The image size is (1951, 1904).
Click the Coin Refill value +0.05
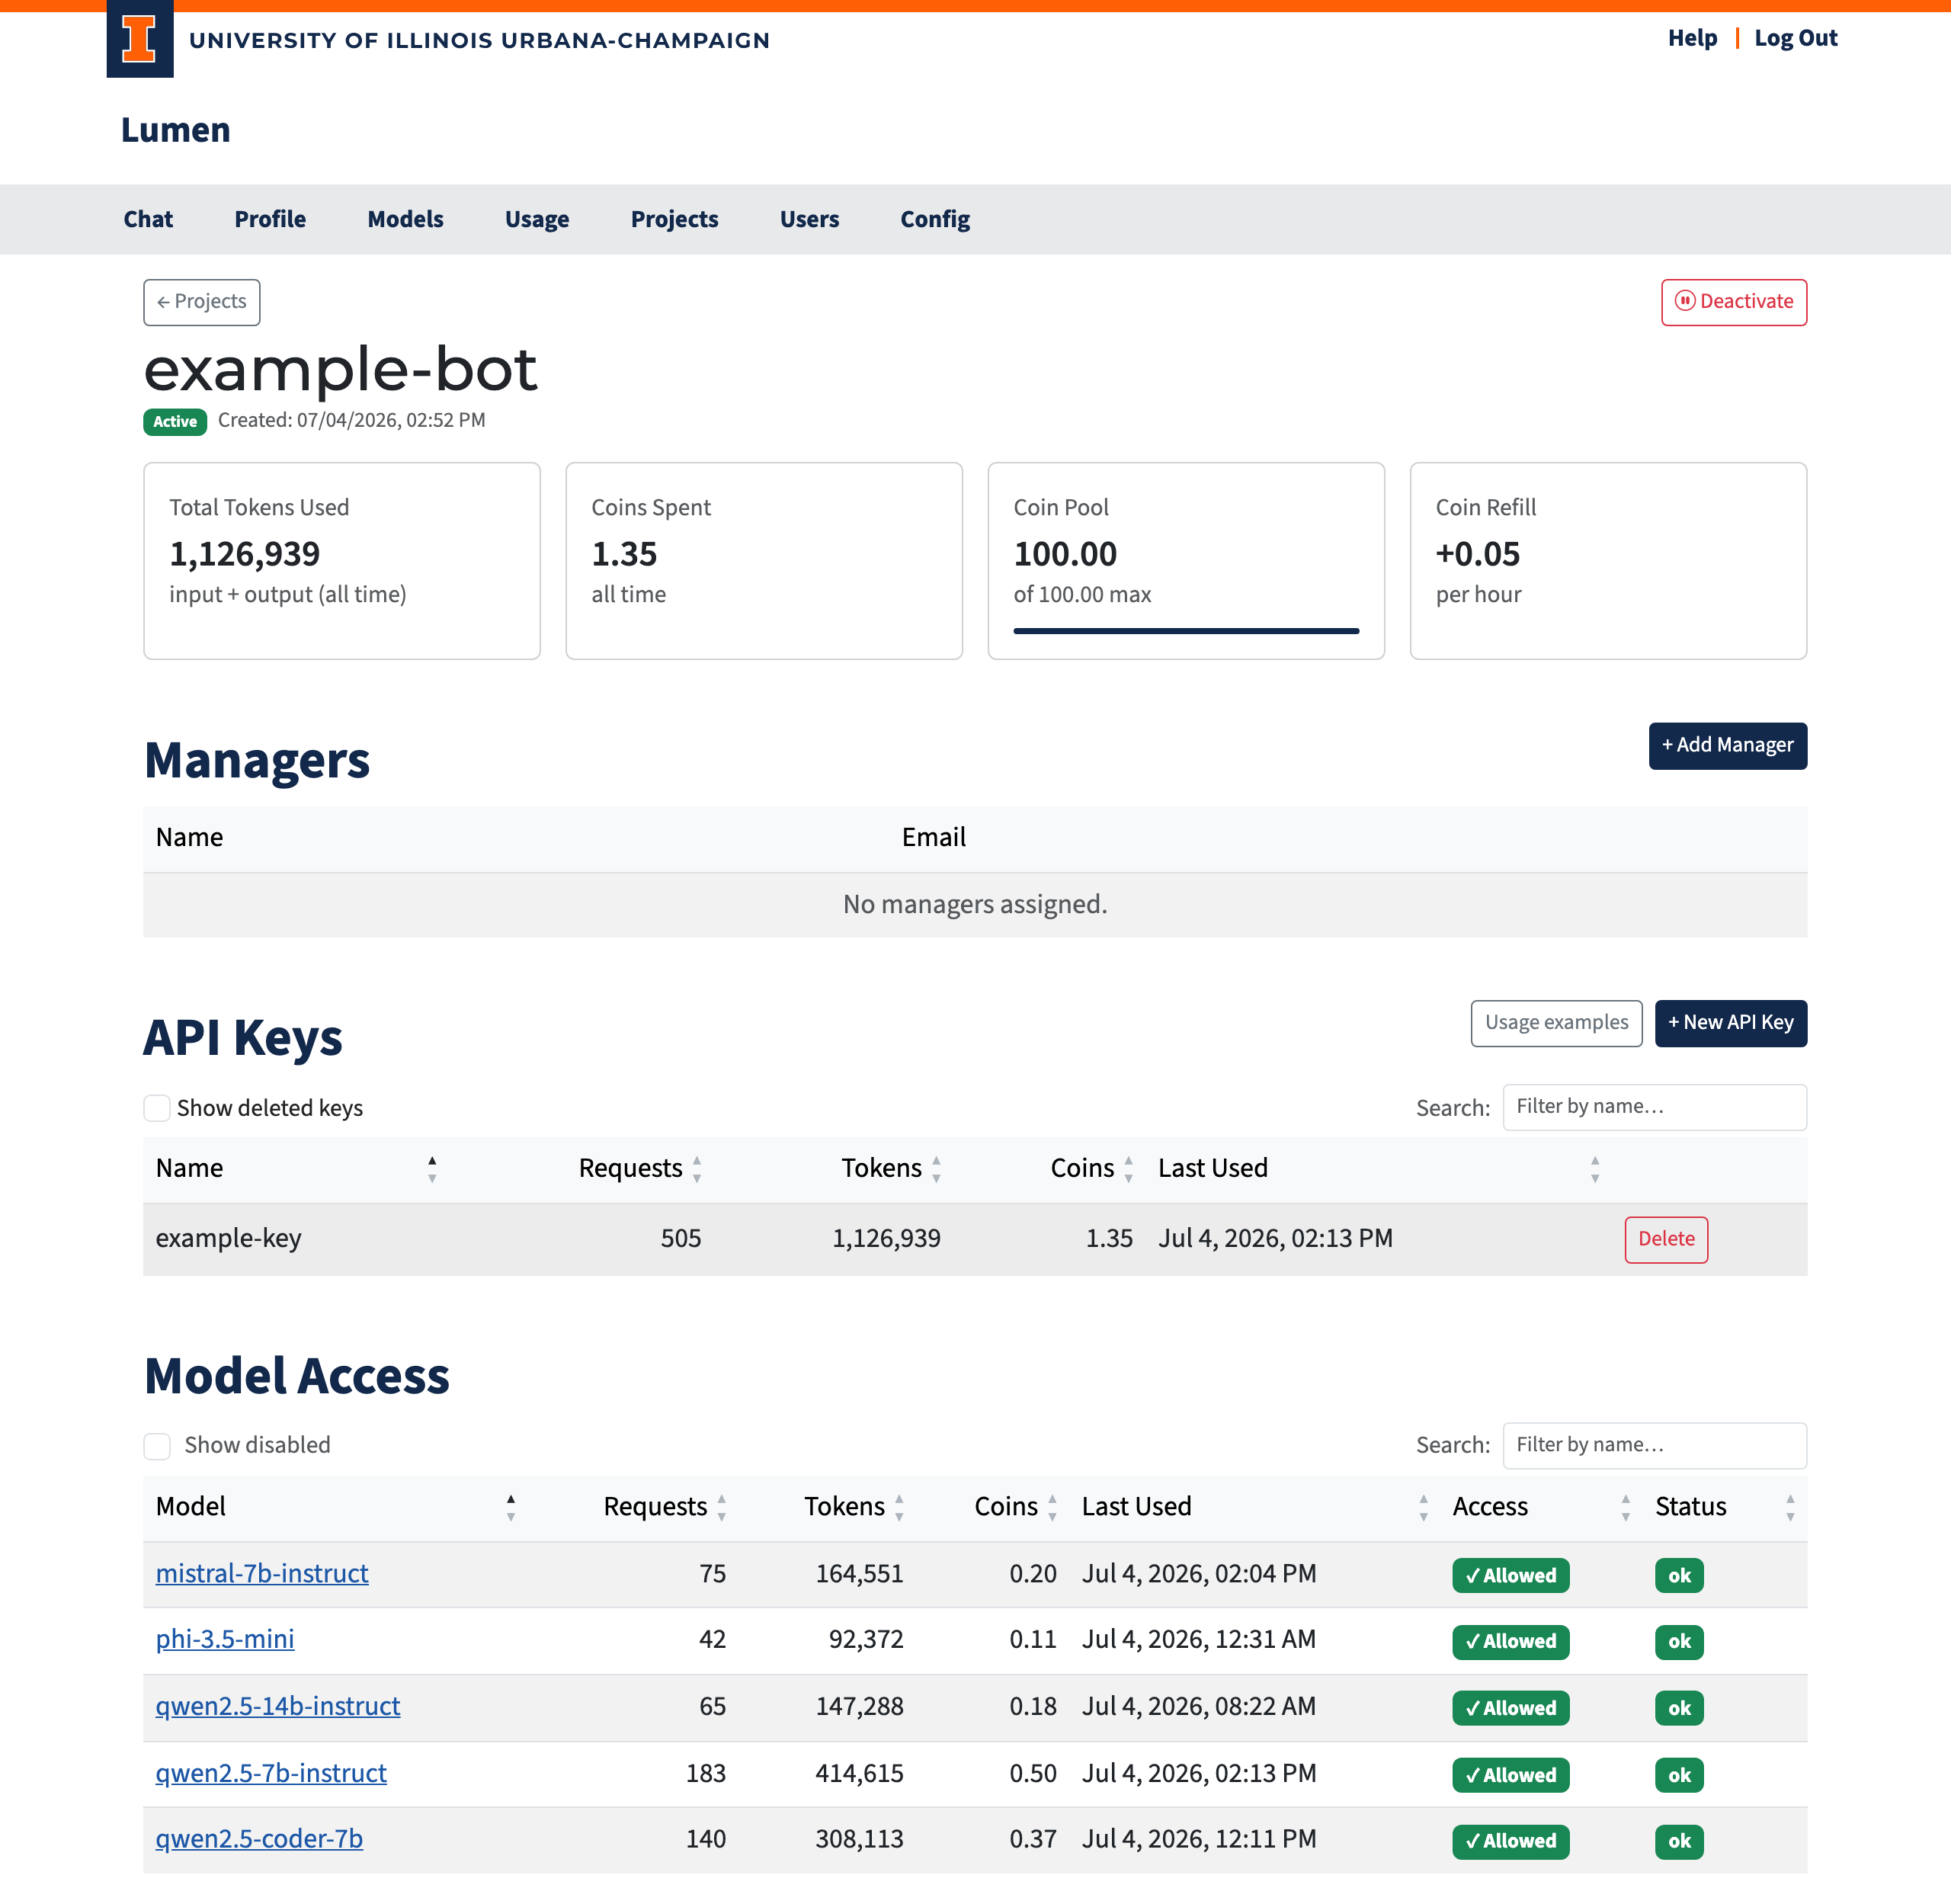[1477, 554]
